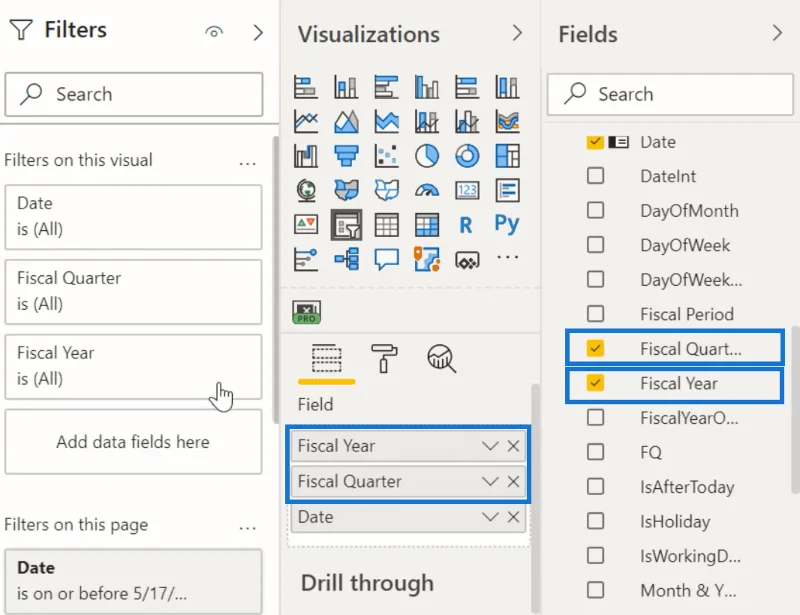
Task: Check the IsAfterToday field checkbox
Action: 595,486
